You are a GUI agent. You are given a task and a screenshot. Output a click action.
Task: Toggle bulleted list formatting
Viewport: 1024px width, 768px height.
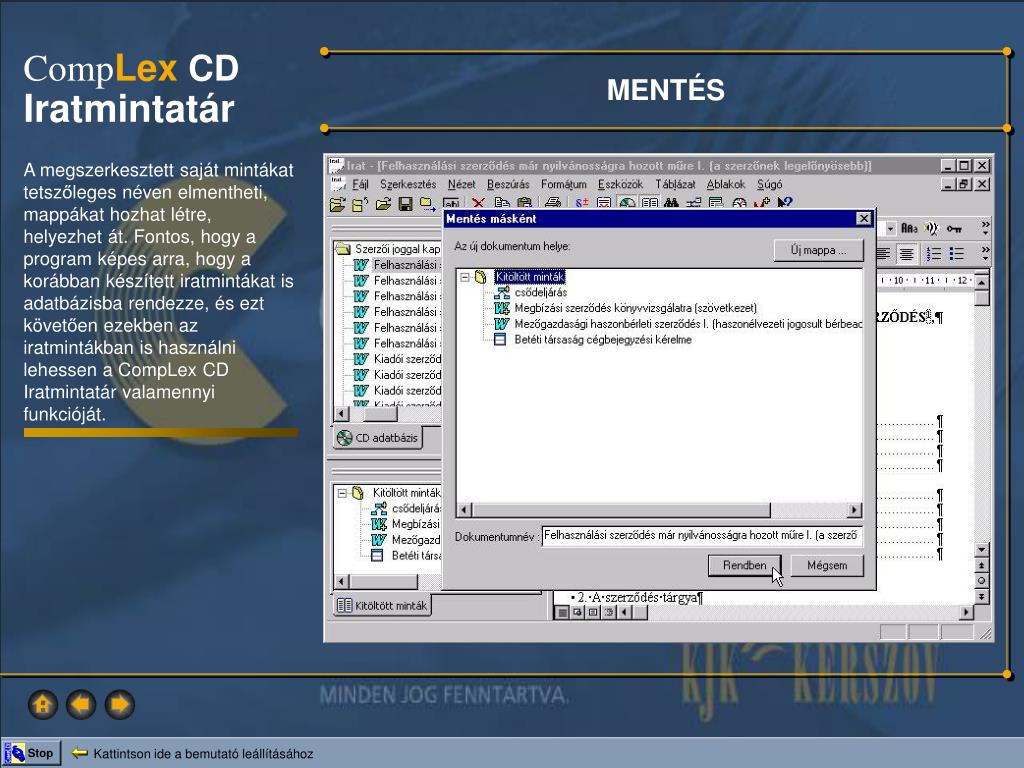click(x=957, y=253)
